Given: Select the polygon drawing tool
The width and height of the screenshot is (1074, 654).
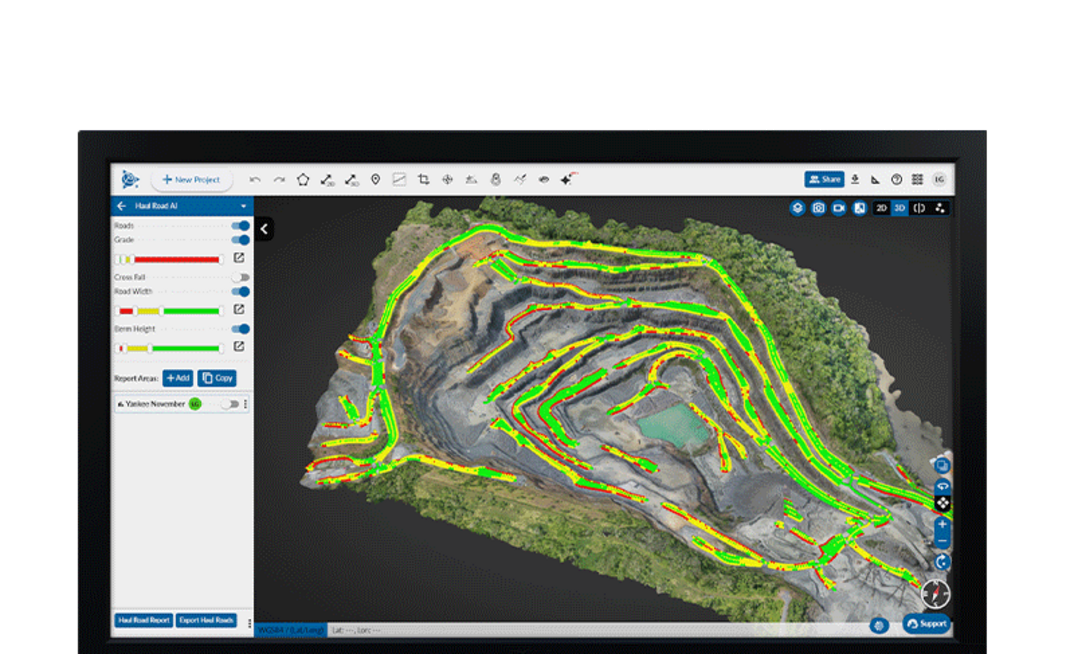Looking at the screenshot, I should [x=303, y=179].
